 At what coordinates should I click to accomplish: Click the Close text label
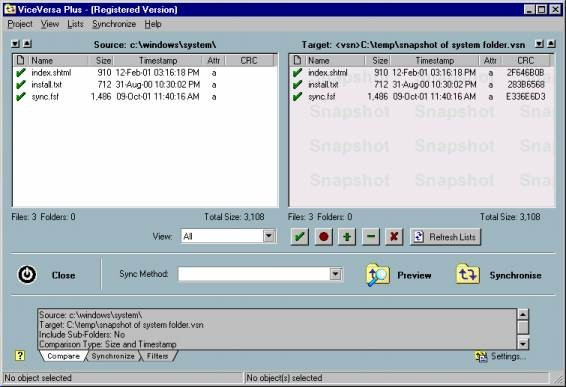(64, 275)
